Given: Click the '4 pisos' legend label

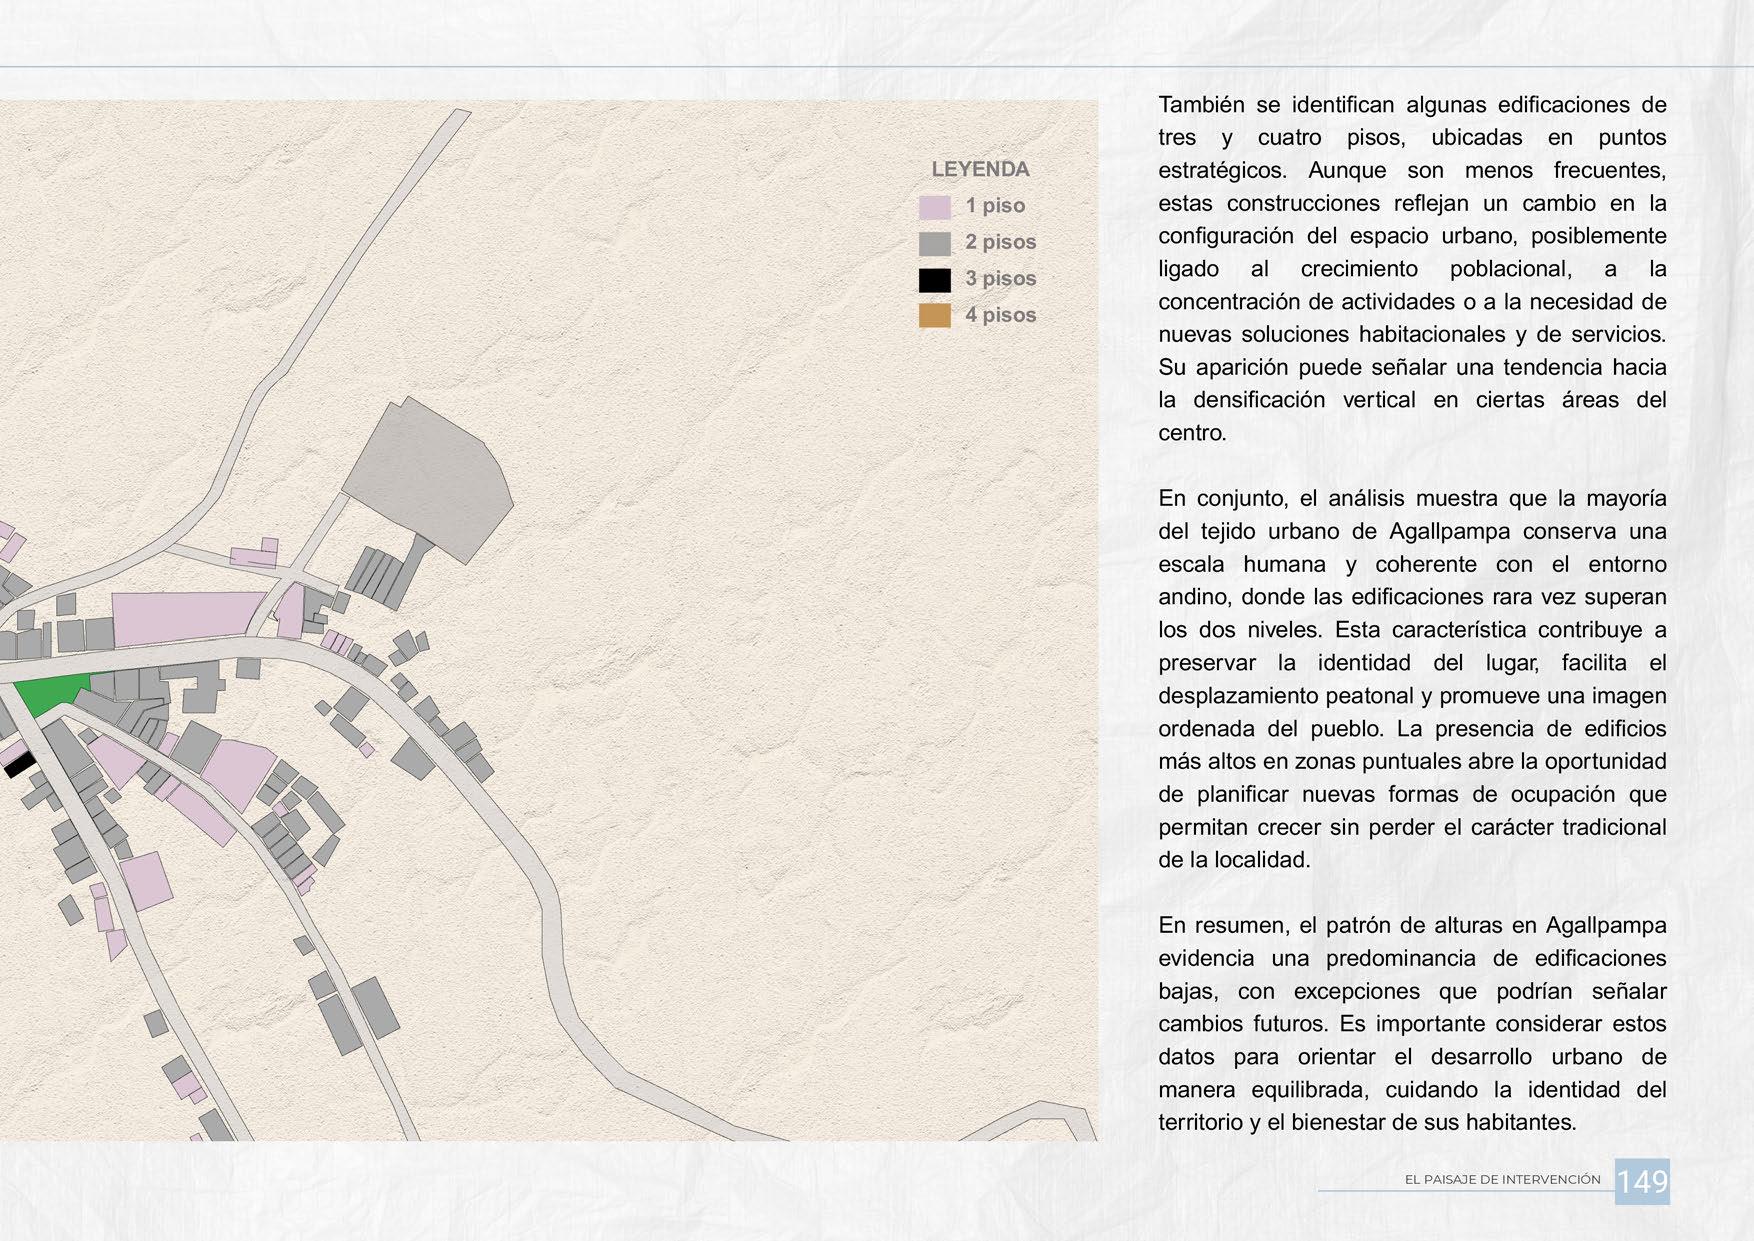Looking at the screenshot, I should [1000, 315].
